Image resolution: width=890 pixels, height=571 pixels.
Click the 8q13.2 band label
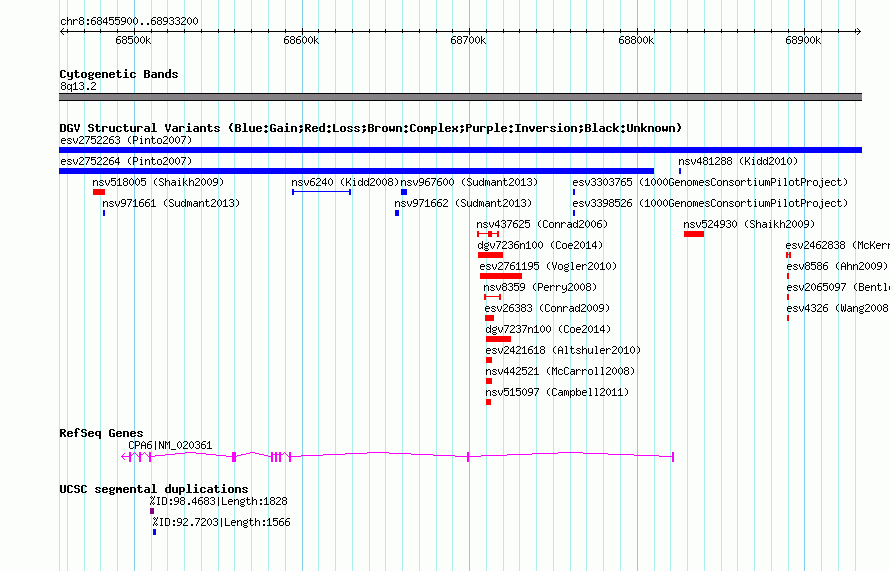click(78, 86)
